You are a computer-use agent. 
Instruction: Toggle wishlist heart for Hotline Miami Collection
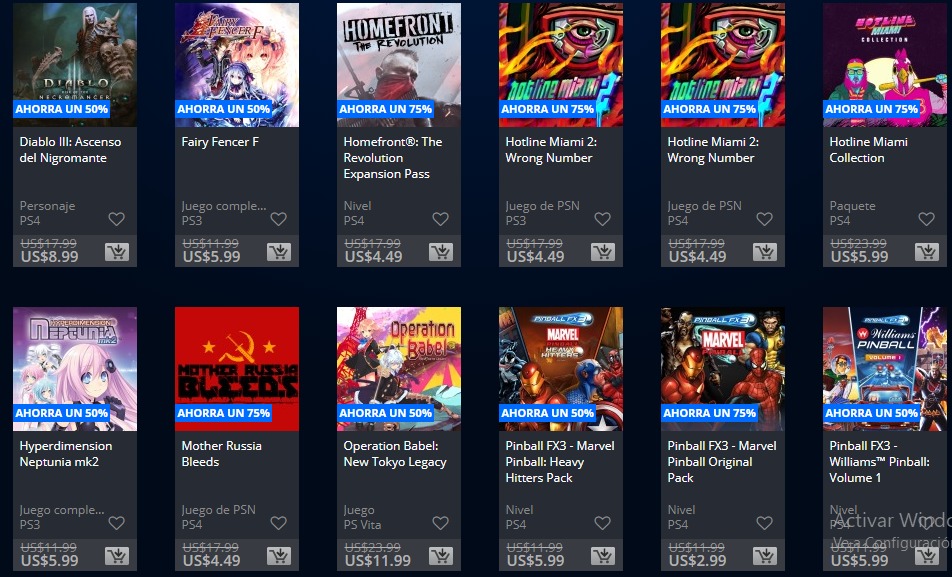pos(926,219)
